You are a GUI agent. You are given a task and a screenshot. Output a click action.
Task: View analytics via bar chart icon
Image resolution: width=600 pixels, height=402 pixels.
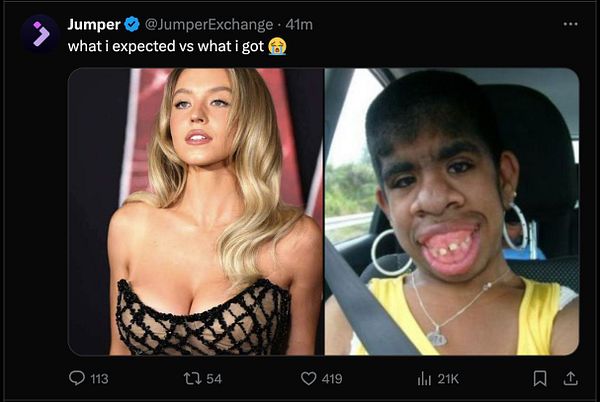pyautogui.click(x=424, y=378)
